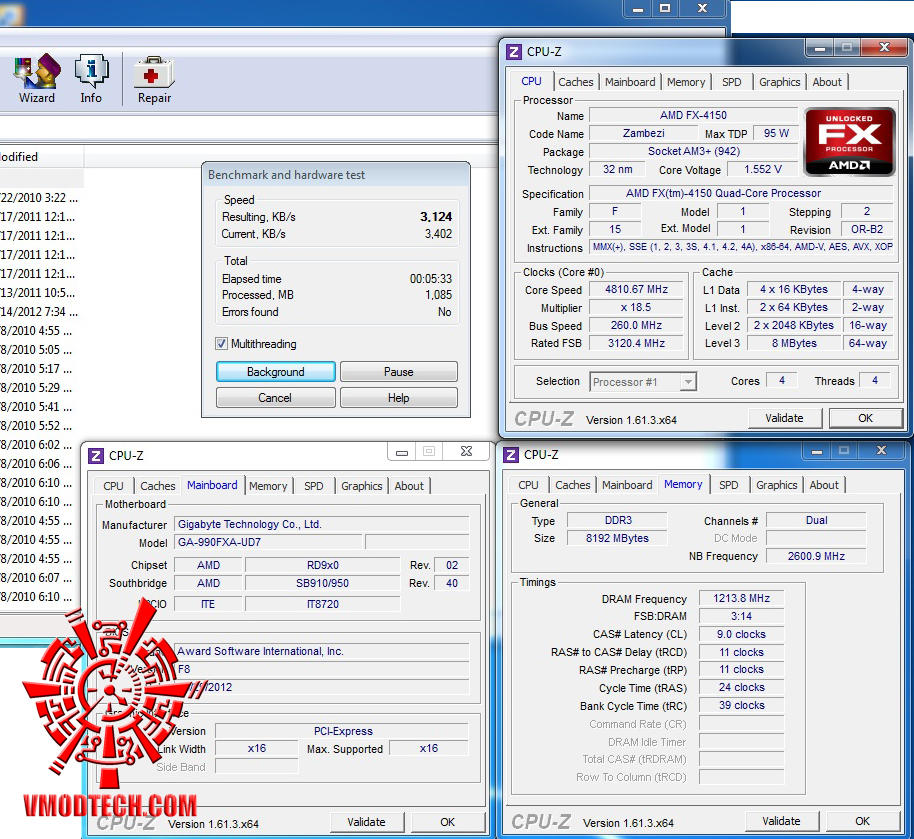Click the Rated FSB 3120.4 MHz value
This screenshot has height=839, width=914.
637,343
